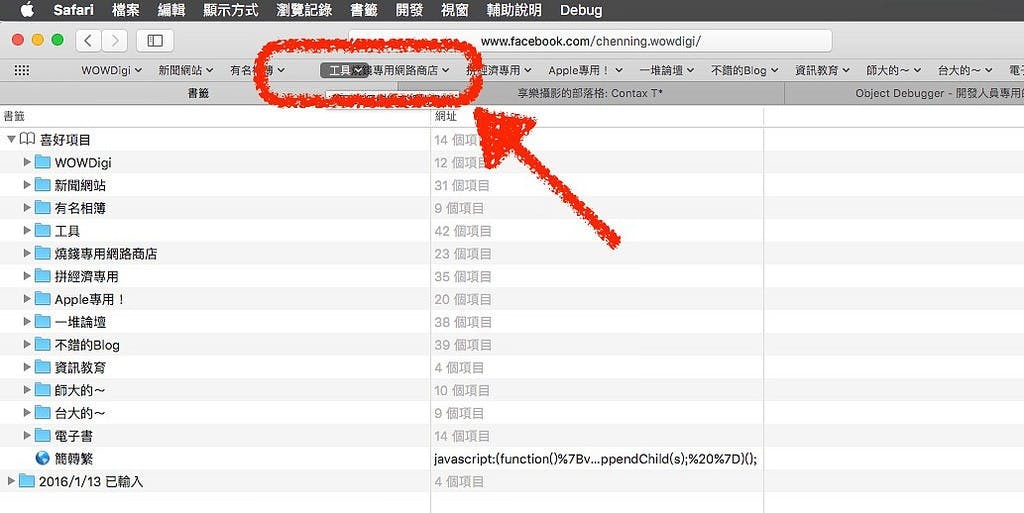This screenshot has width=1024, height=513.
Task: Expand the Apple專用！ folder
Action: click(x=27, y=299)
